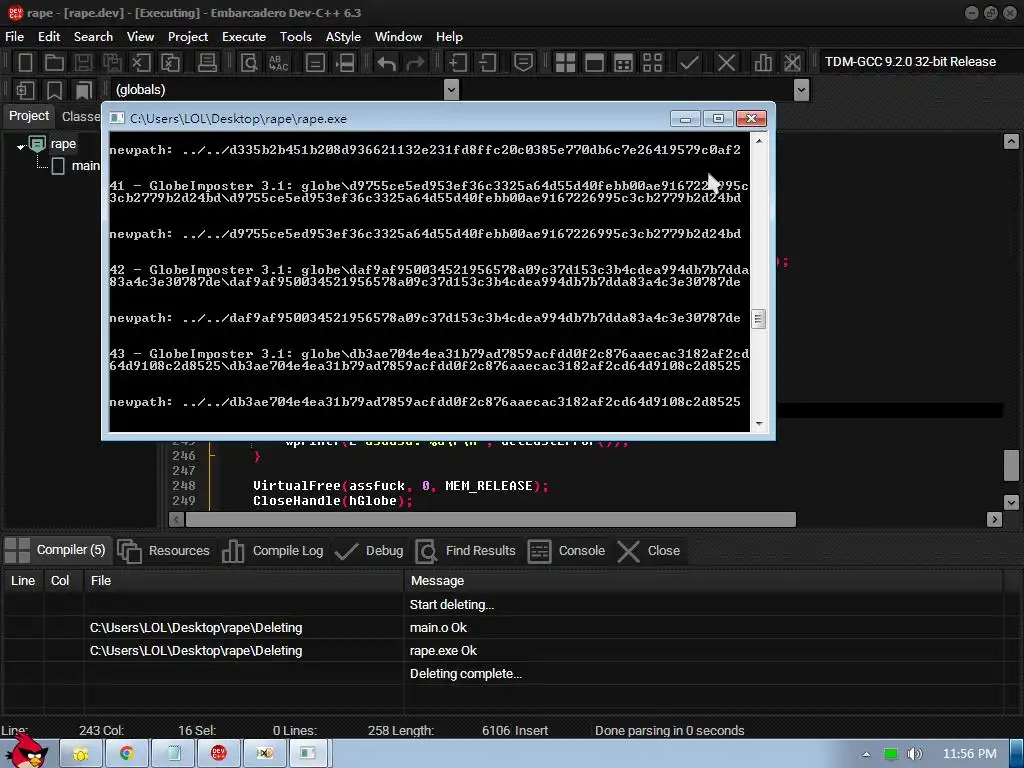The height and width of the screenshot is (768, 1024).
Task: Click the Dev-C++ taskbar icon
Action: pyautogui.click(x=218, y=753)
